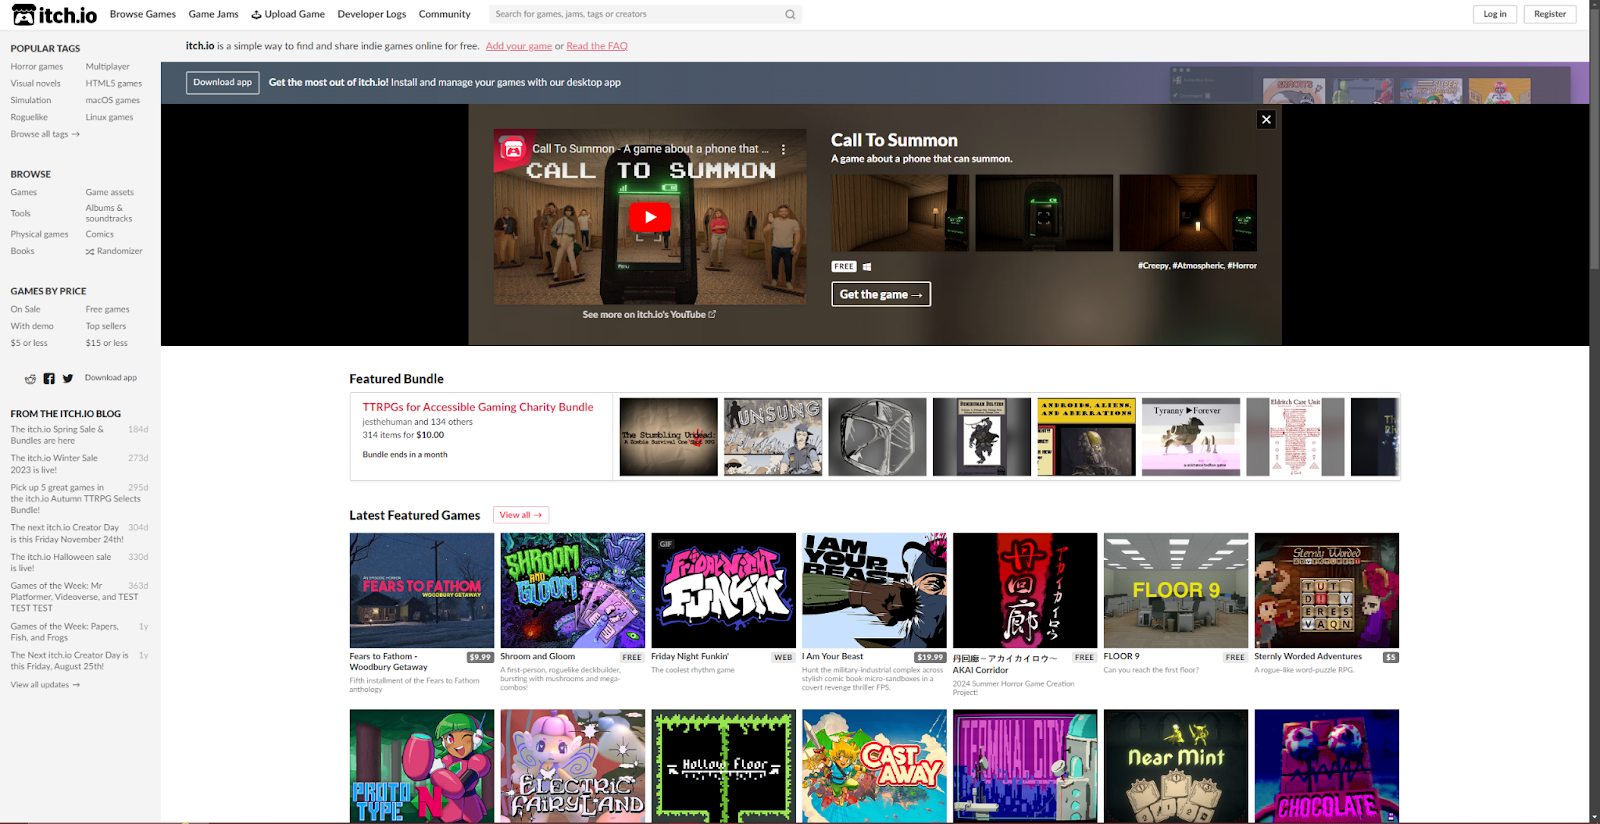Open the Twitter social icon in sidebar
Screen dimensions: 1600x824
pos(68,379)
